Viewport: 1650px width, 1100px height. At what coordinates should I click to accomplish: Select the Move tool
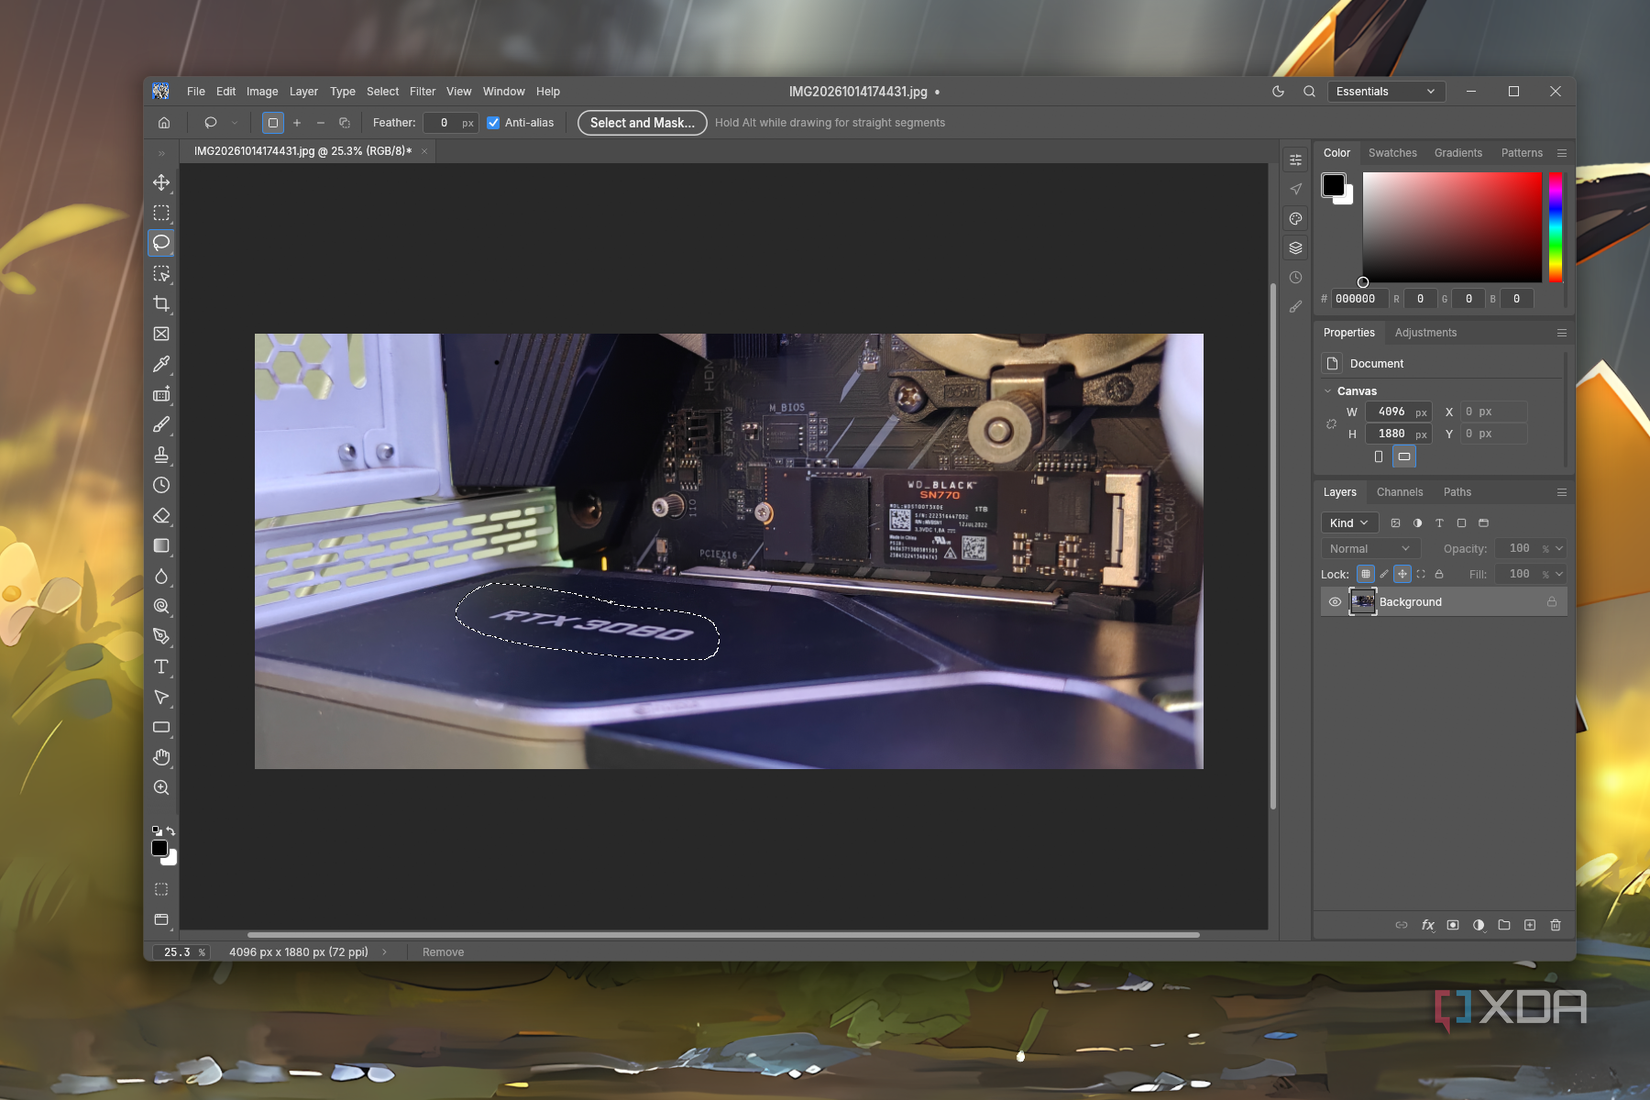click(161, 182)
